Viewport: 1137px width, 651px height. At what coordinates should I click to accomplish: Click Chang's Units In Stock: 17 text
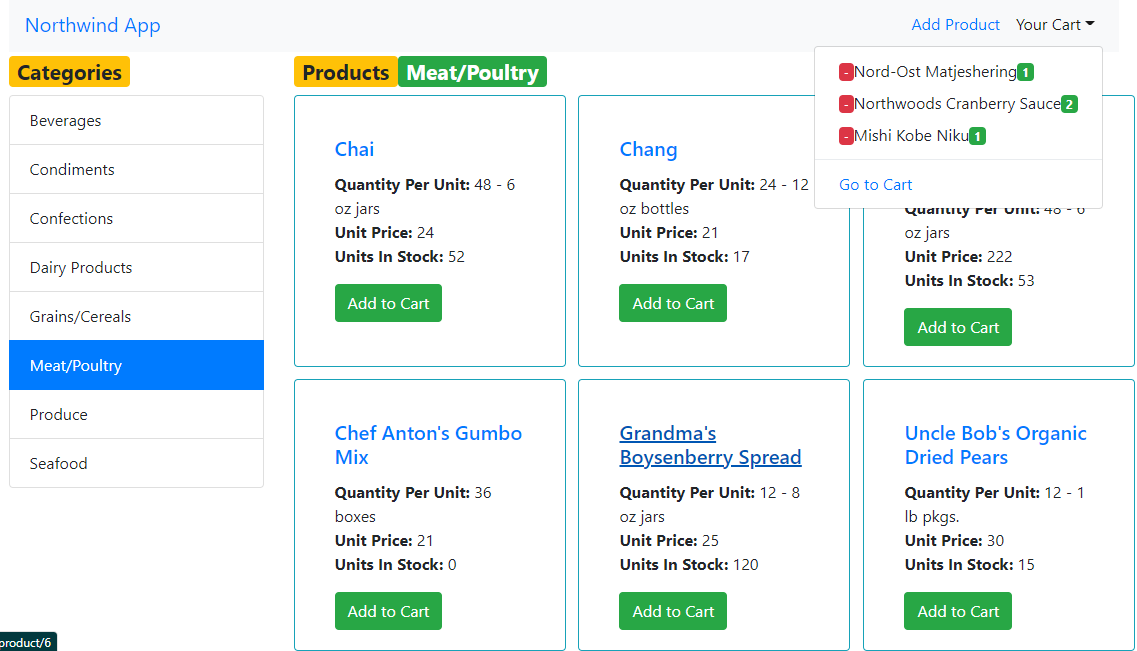[685, 257]
